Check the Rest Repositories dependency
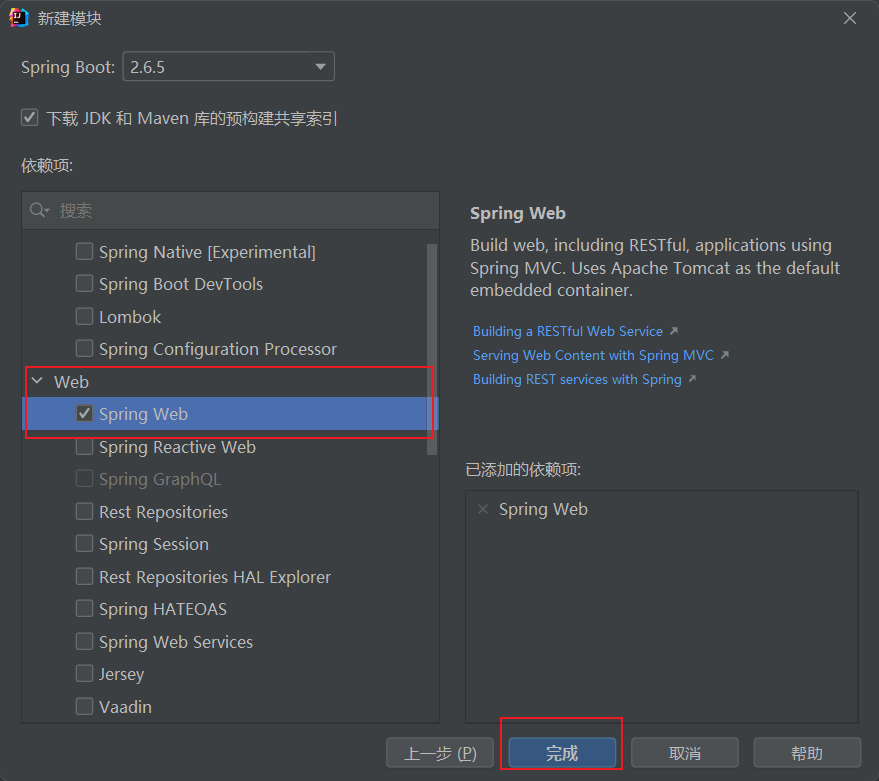 pos(84,511)
